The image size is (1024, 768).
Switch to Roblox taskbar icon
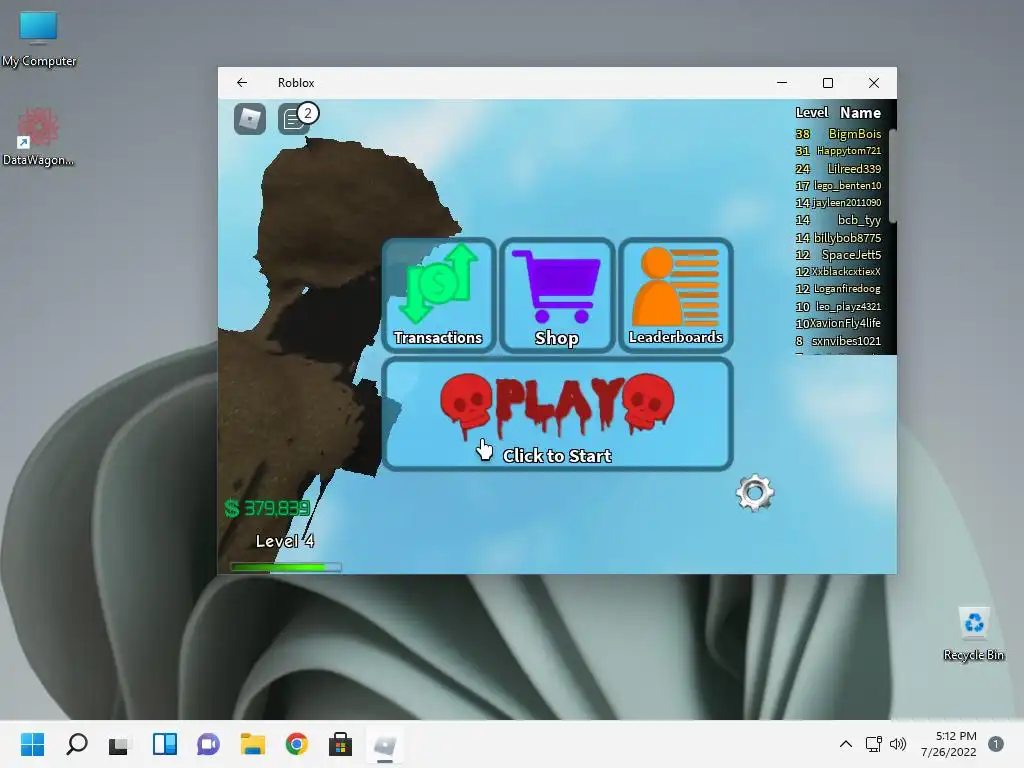click(385, 744)
